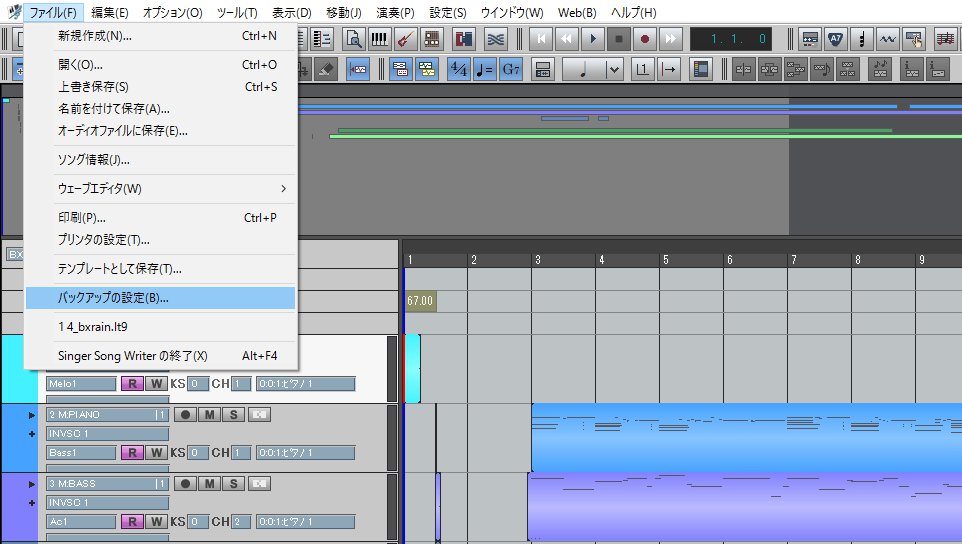Start playback with the play button
The height and width of the screenshot is (544, 962).
pos(593,39)
